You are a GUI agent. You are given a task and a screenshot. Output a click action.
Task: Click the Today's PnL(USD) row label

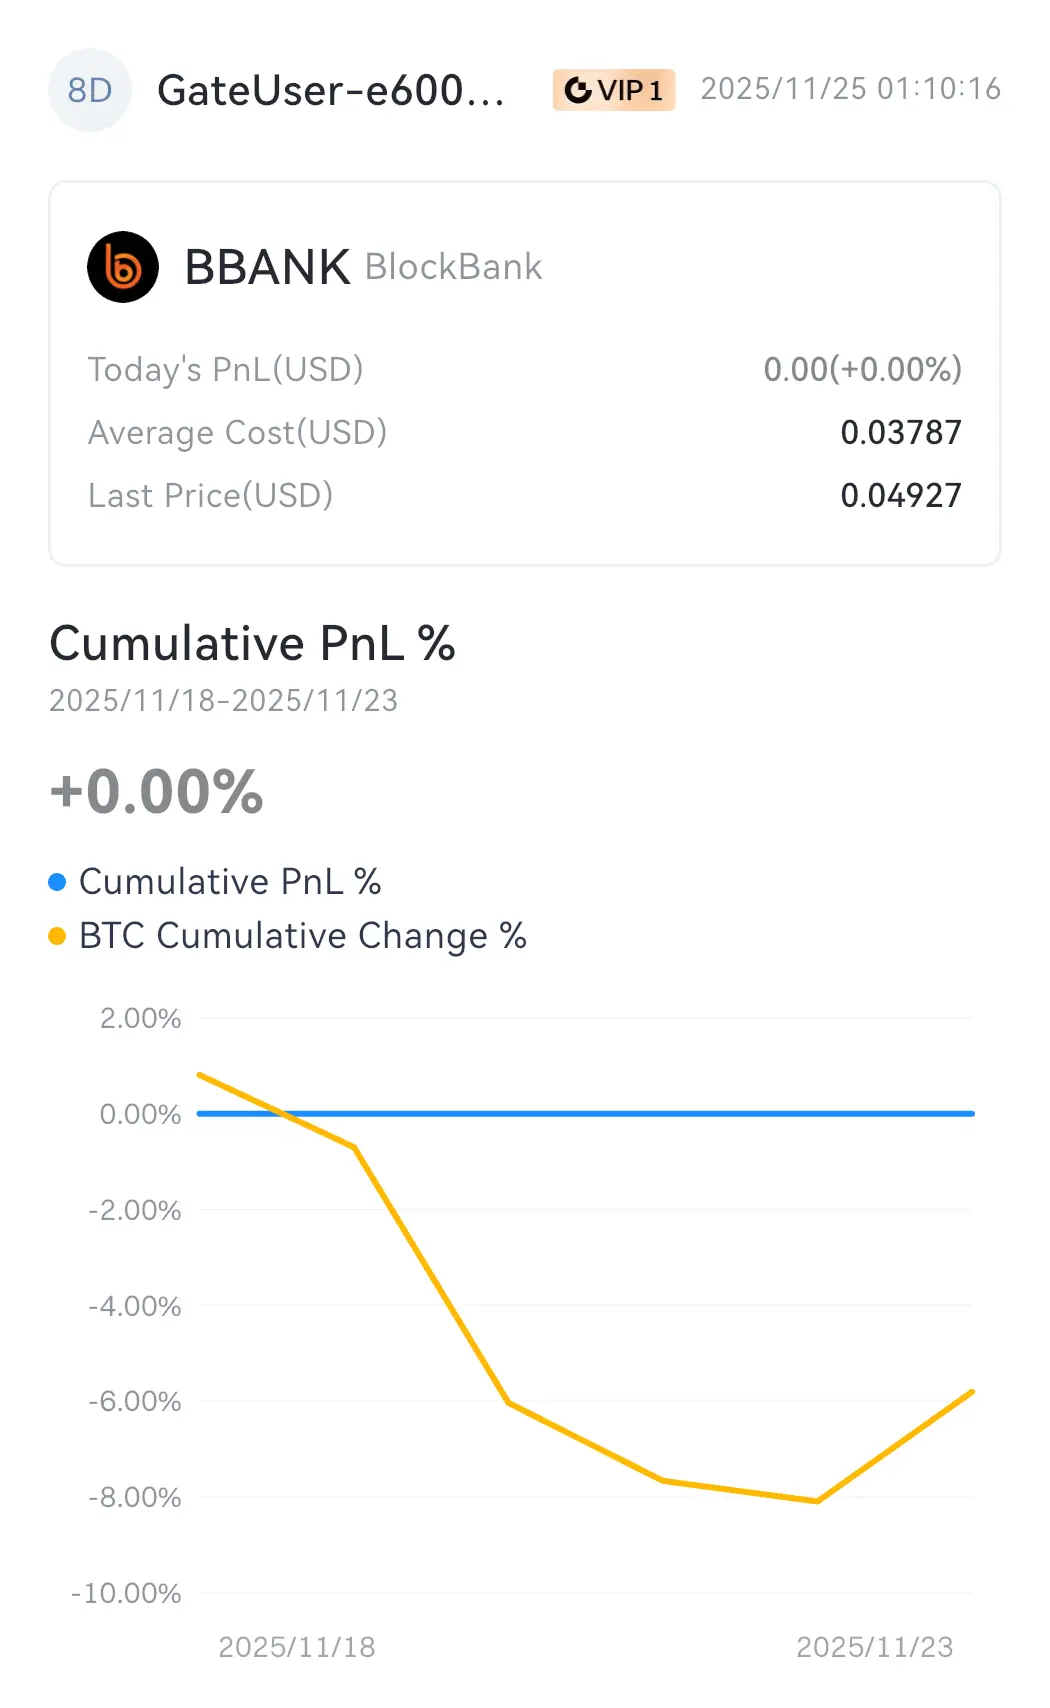225,369
